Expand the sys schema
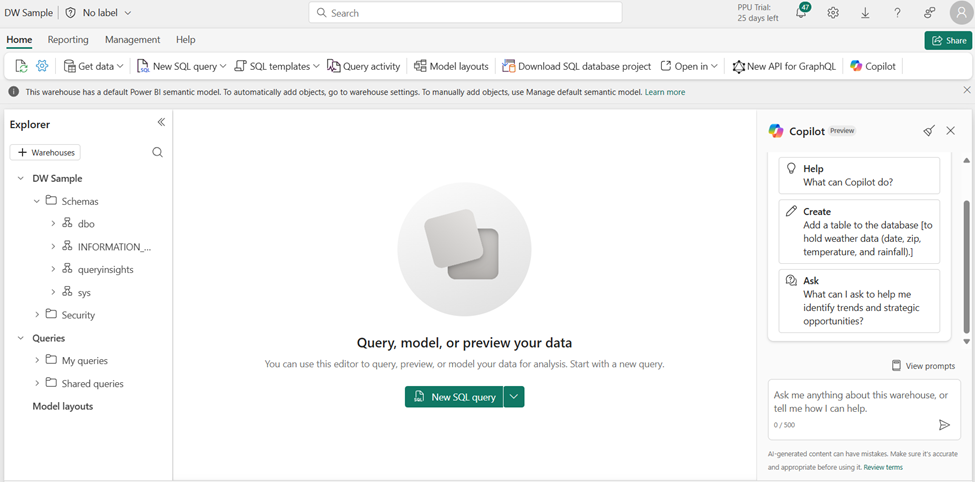The image size is (975, 482). pos(53,292)
